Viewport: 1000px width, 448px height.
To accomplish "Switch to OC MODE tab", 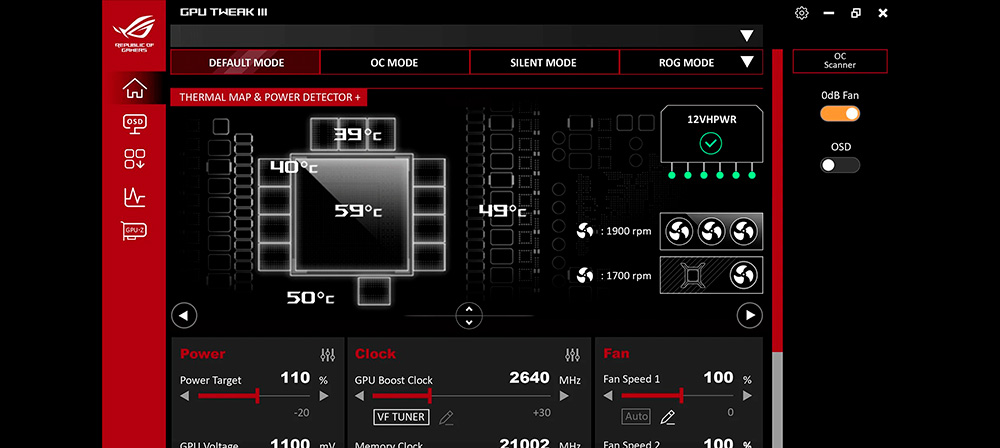I will click(x=394, y=63).
